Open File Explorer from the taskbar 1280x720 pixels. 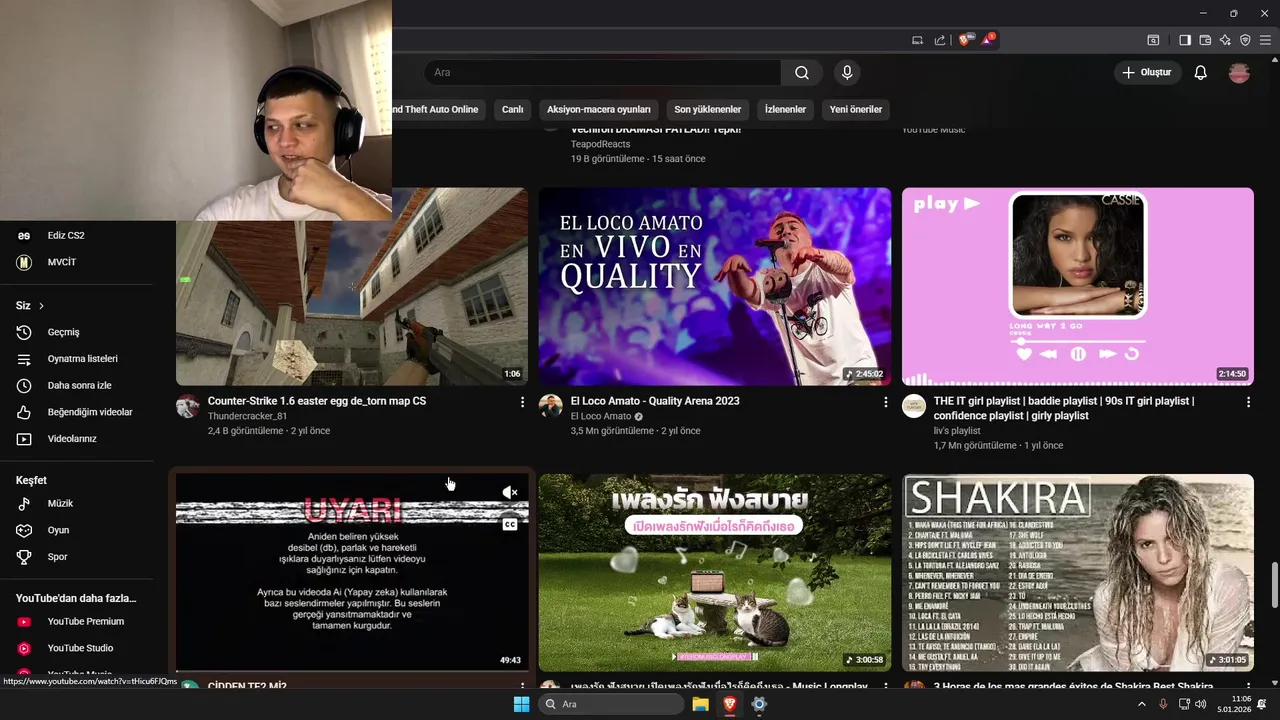coord(701,704)
